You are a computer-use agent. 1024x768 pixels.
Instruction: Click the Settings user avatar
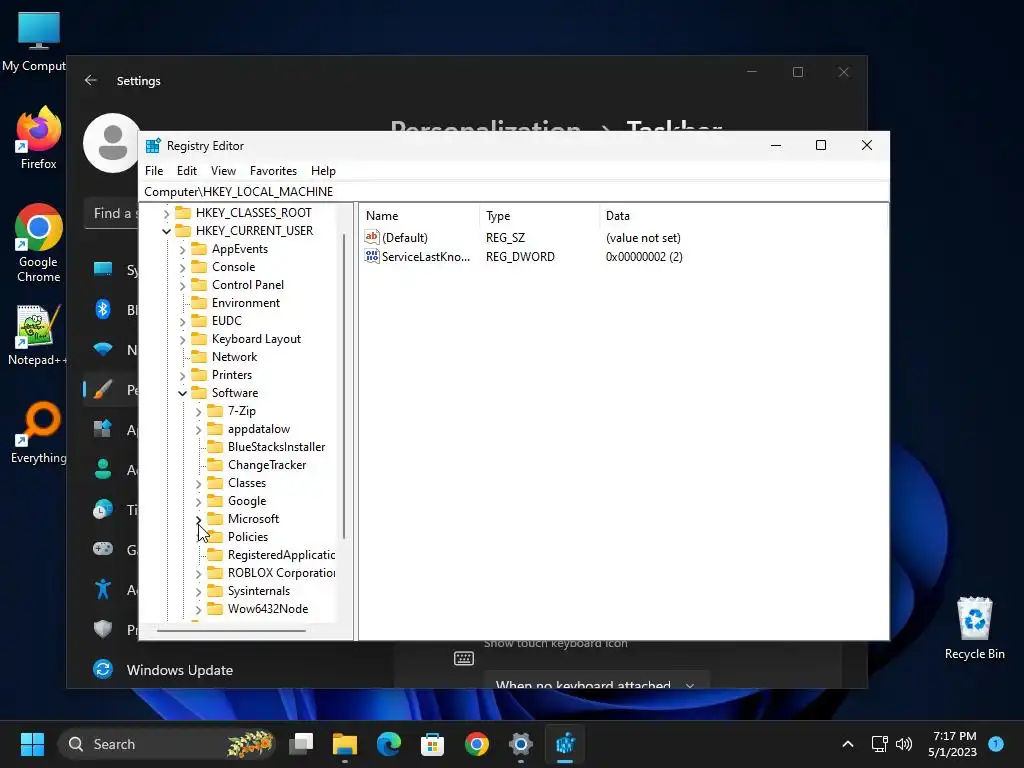[112, 143]
